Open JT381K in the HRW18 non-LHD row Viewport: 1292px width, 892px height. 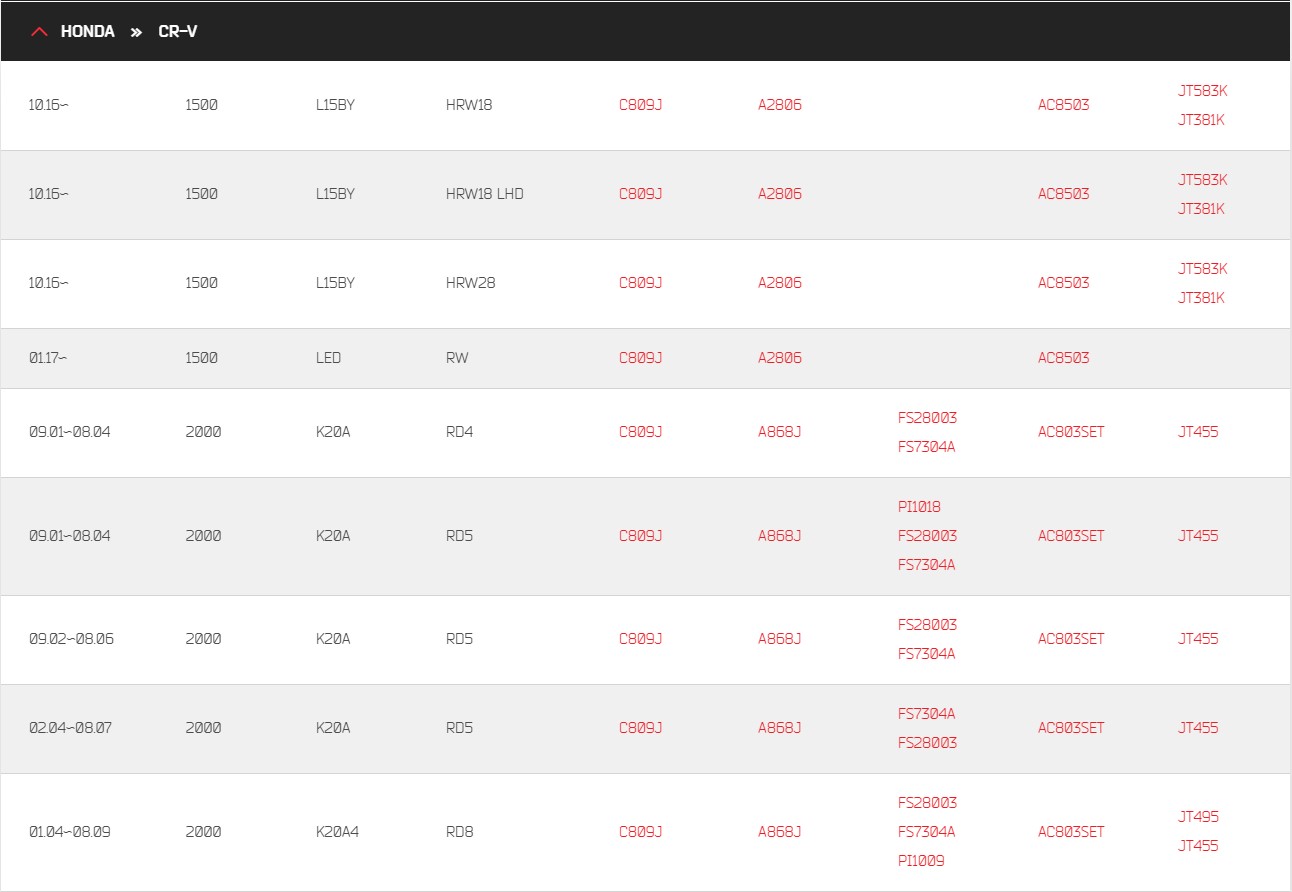pos(1201,120)
